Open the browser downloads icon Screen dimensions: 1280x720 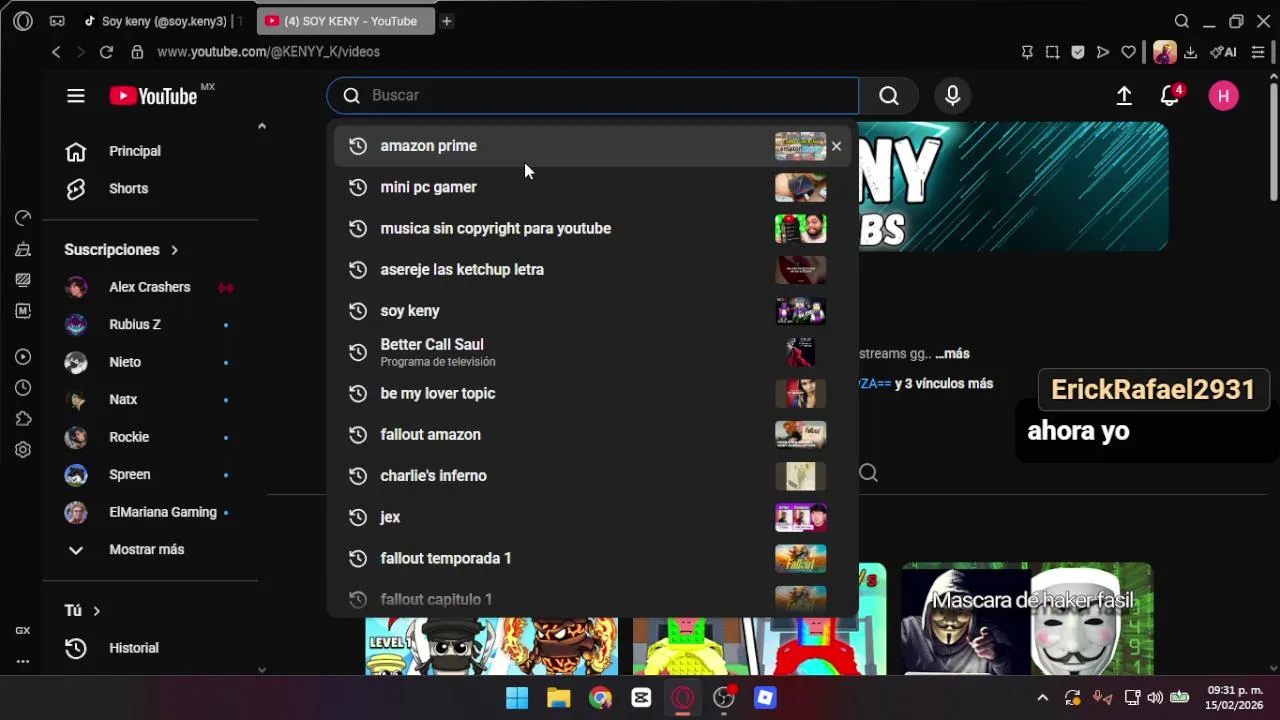[1190, 52]
